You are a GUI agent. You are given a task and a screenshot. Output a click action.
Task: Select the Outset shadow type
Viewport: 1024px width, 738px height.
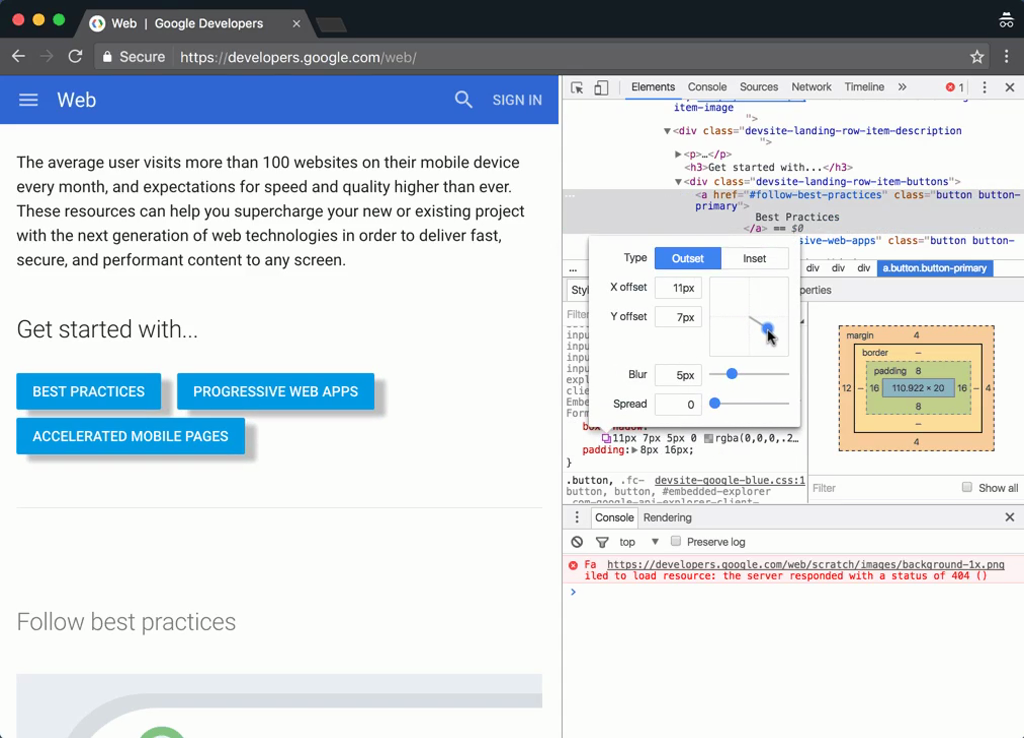click(688, 259)
